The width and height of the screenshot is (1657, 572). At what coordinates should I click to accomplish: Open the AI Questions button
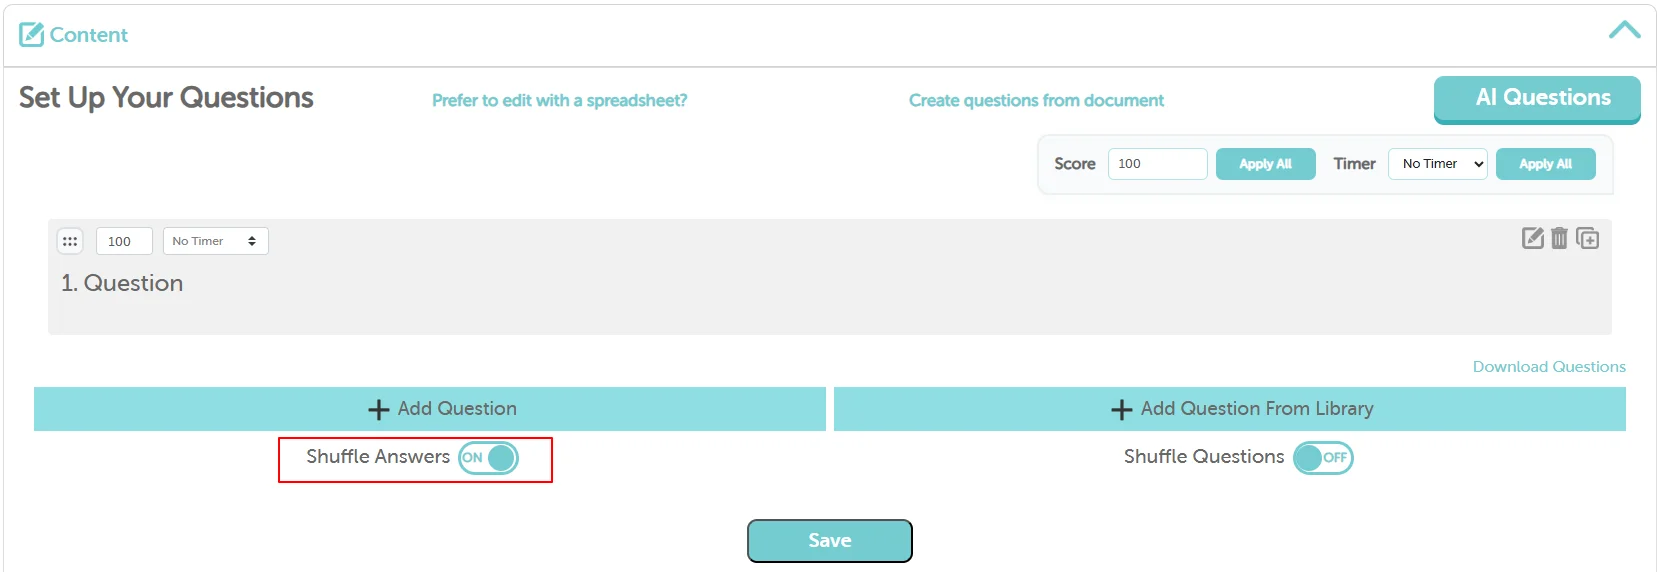click(x=1537, y=98)
